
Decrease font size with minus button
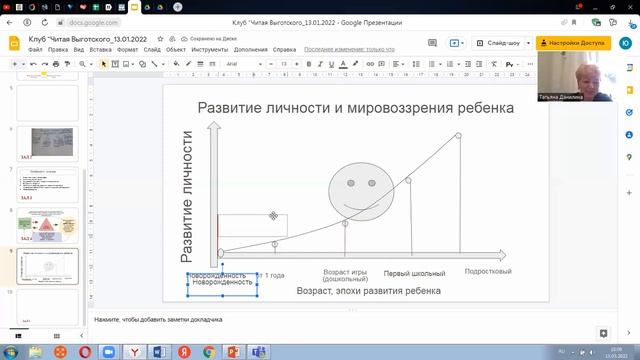click(x=271, y=64)
